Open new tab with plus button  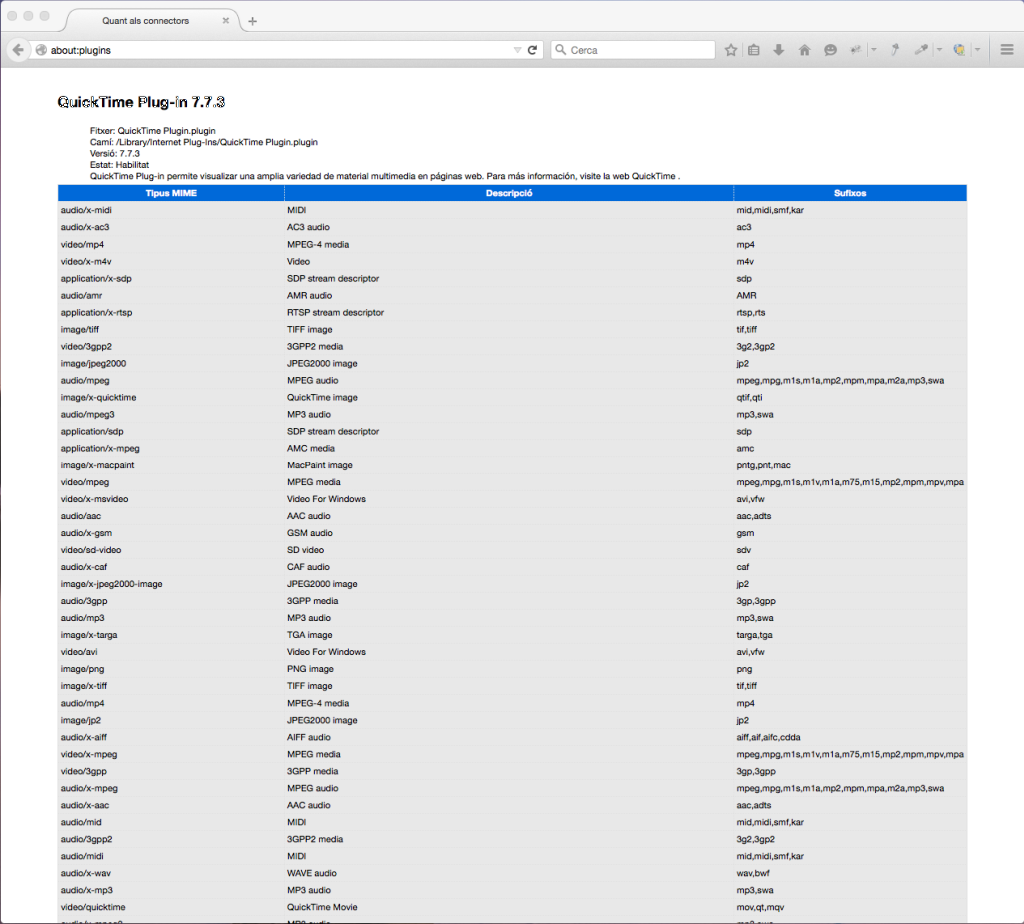click(252, 21)
